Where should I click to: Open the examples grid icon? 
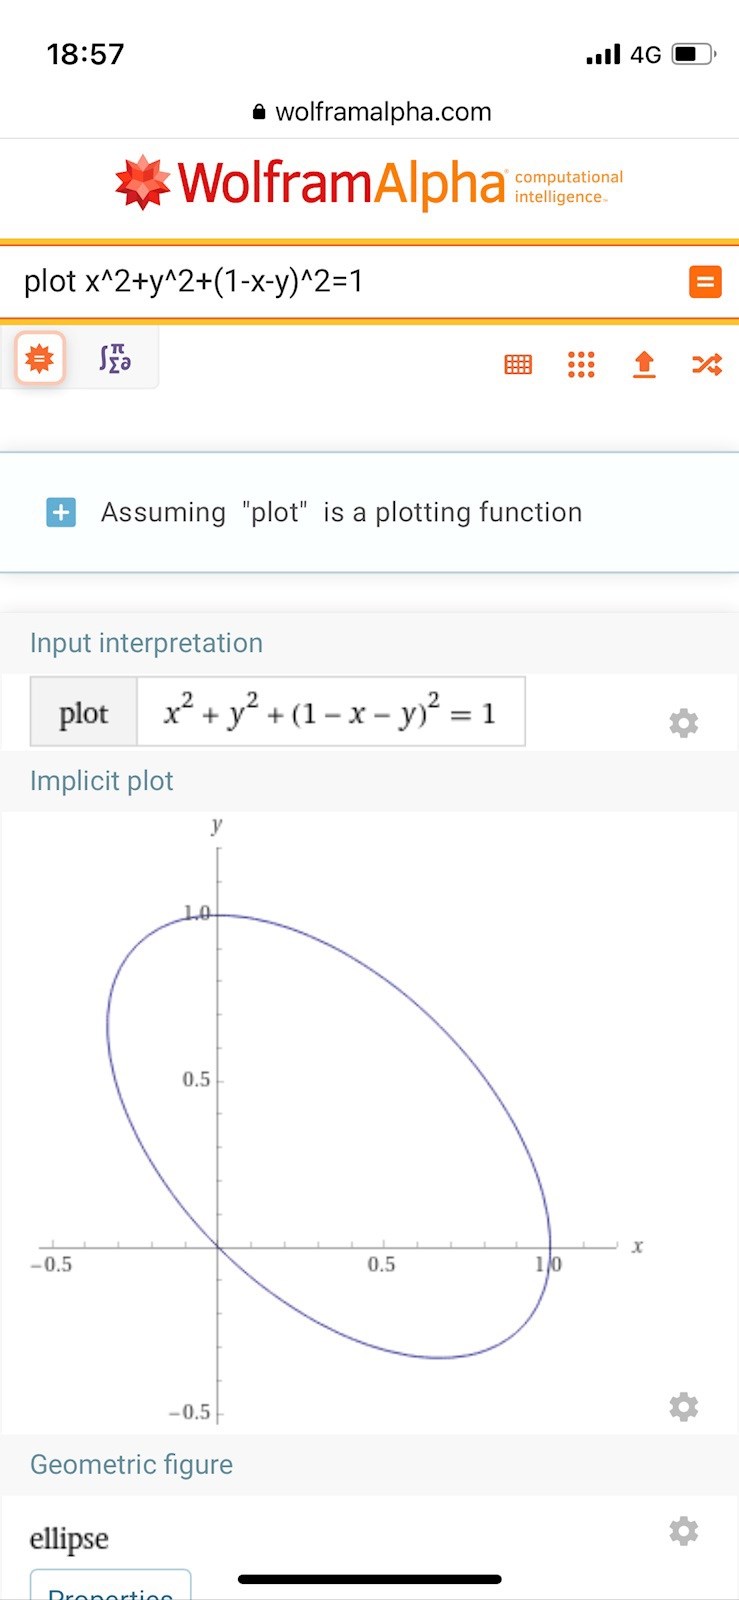click(581, 365)
